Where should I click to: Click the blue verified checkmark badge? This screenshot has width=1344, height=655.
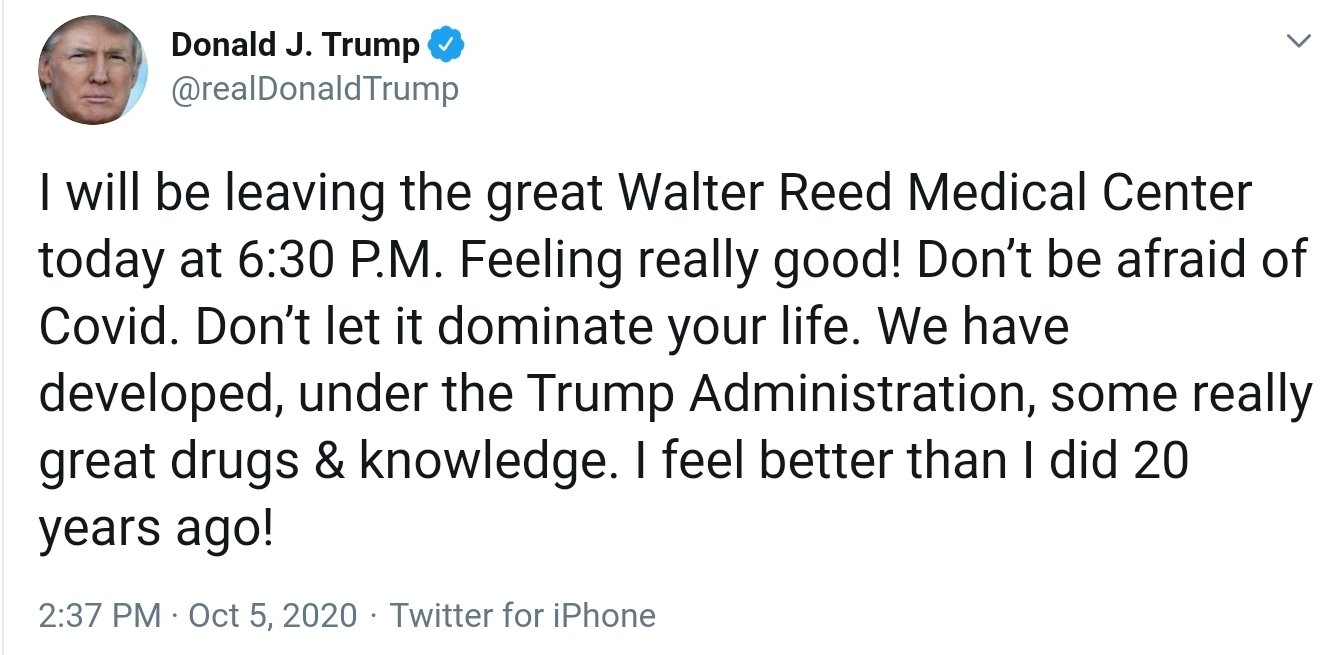(x=446, y=45)
